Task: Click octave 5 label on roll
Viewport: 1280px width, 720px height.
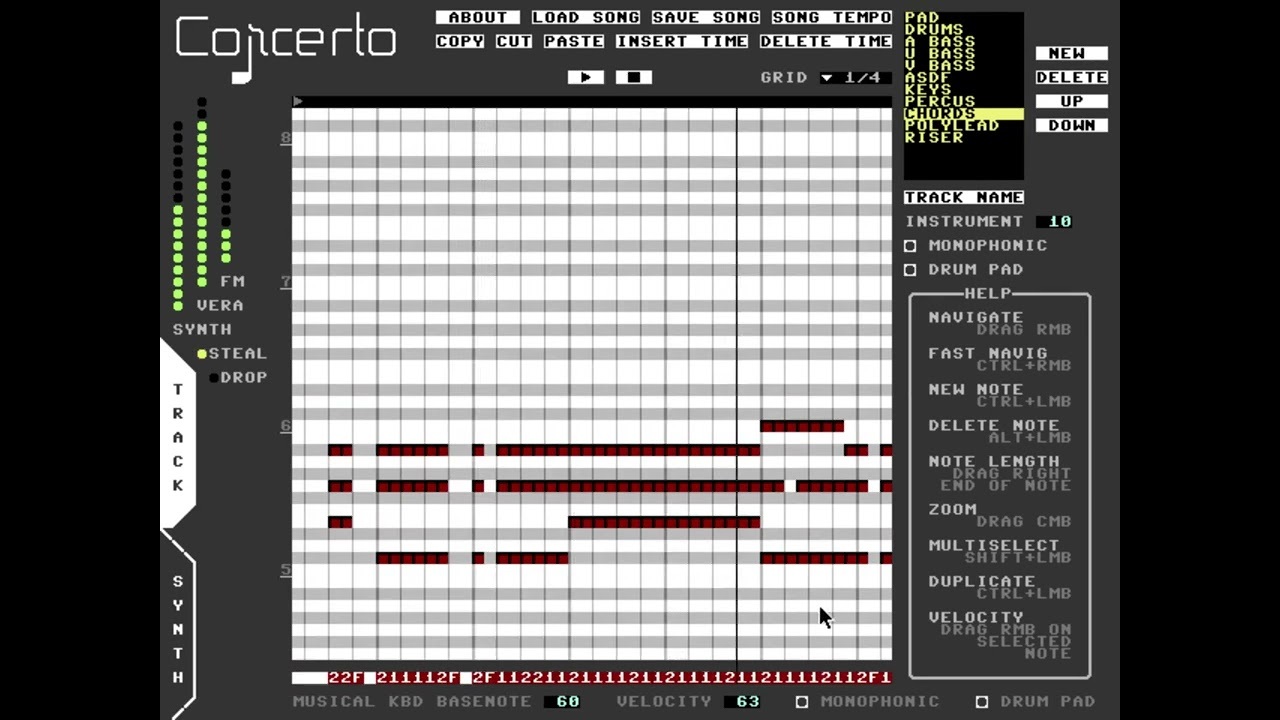Action: (286, 570)
